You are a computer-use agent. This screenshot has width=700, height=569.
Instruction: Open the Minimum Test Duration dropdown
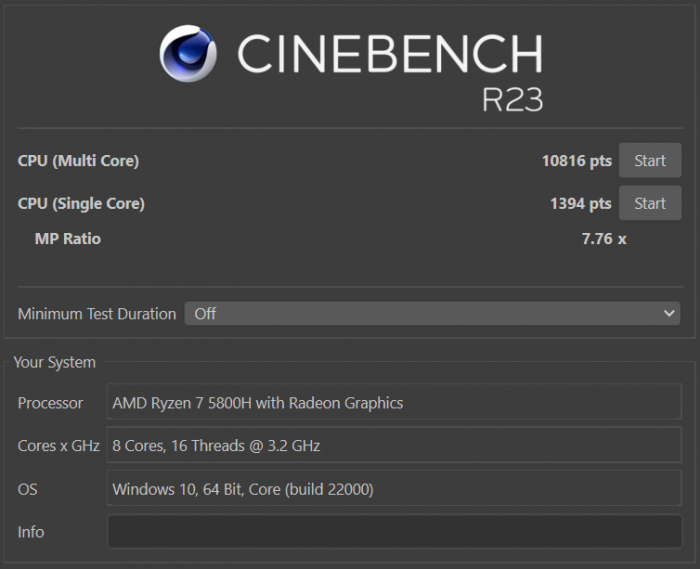pos(432,313)
